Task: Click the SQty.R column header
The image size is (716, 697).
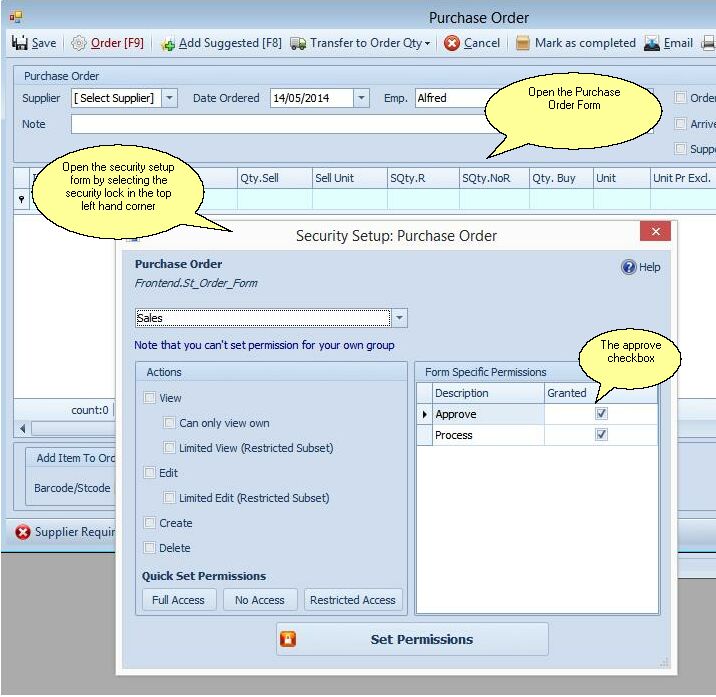Action: (423, 178)
